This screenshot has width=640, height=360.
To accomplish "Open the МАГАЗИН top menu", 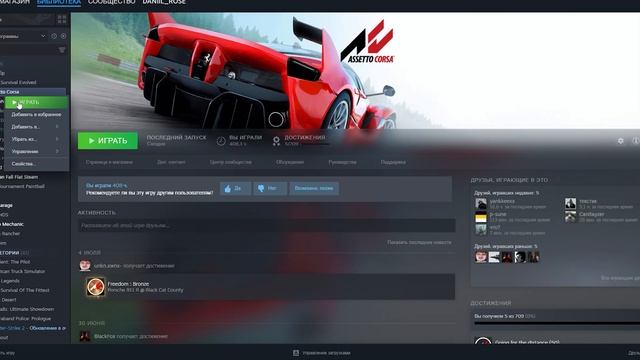I will (15, 2).
